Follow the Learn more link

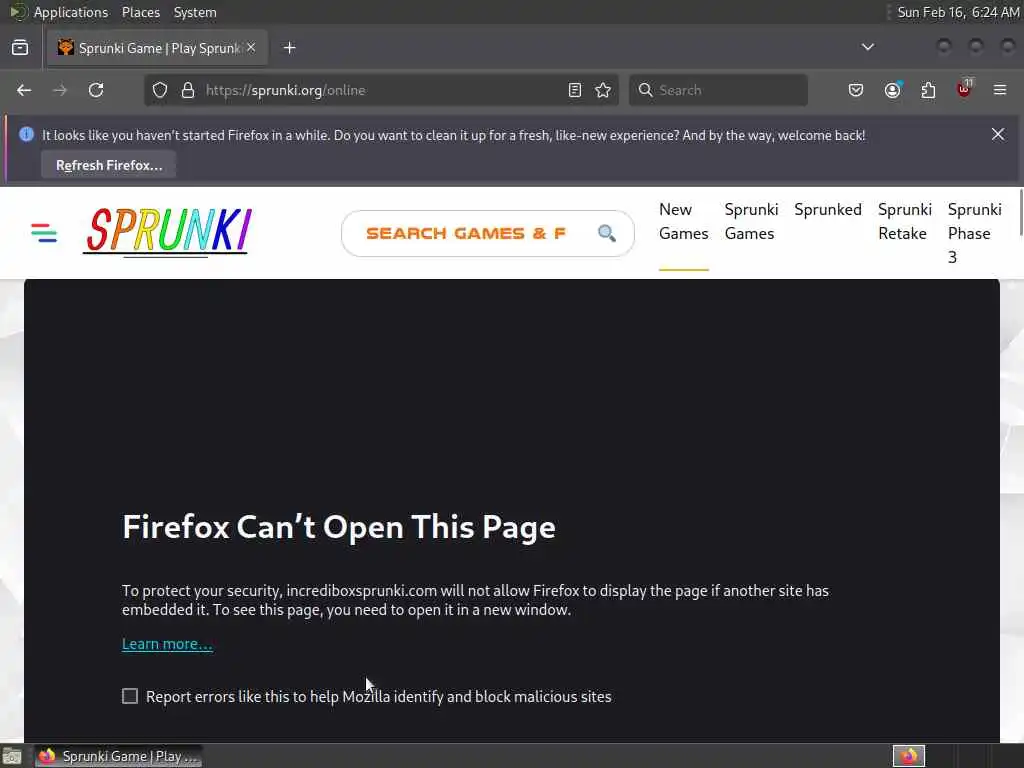(167, 644)
